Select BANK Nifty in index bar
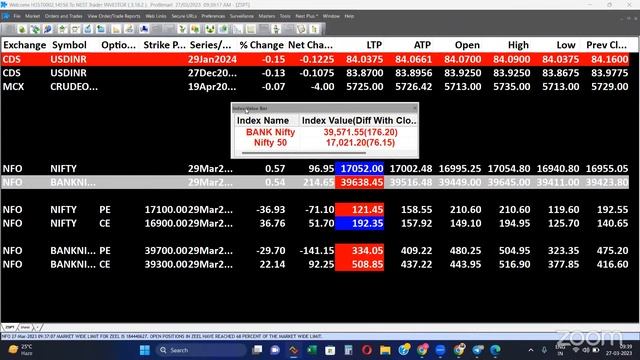This screenshot has width=640, height=360. coord(270,132)
